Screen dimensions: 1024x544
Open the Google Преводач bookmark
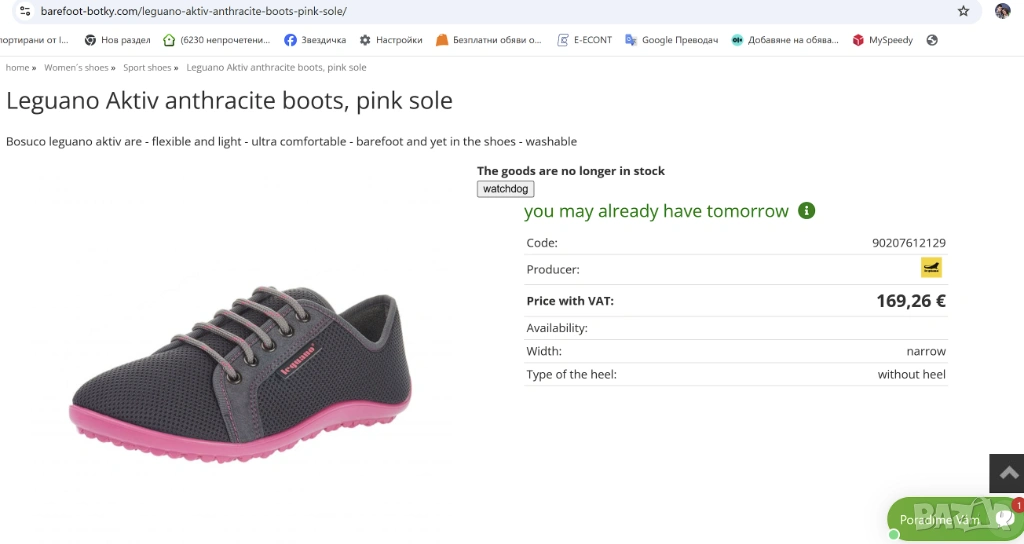[667, 40]
